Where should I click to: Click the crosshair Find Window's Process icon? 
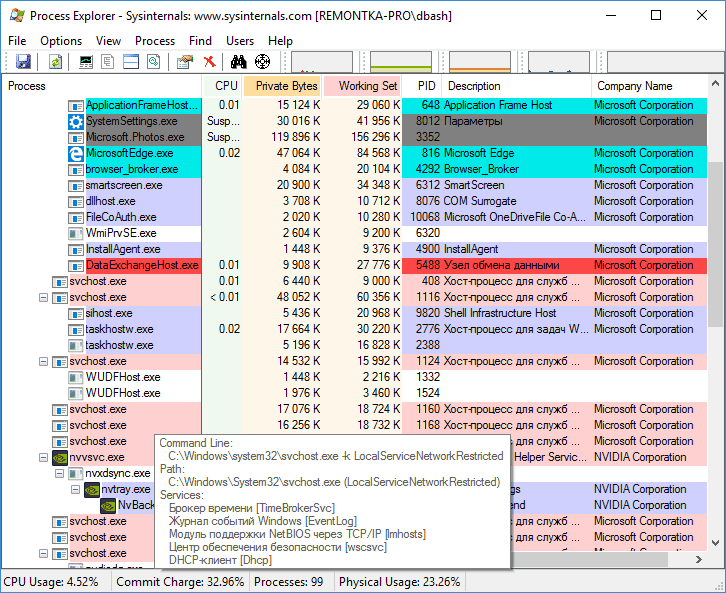click(263, 62)
